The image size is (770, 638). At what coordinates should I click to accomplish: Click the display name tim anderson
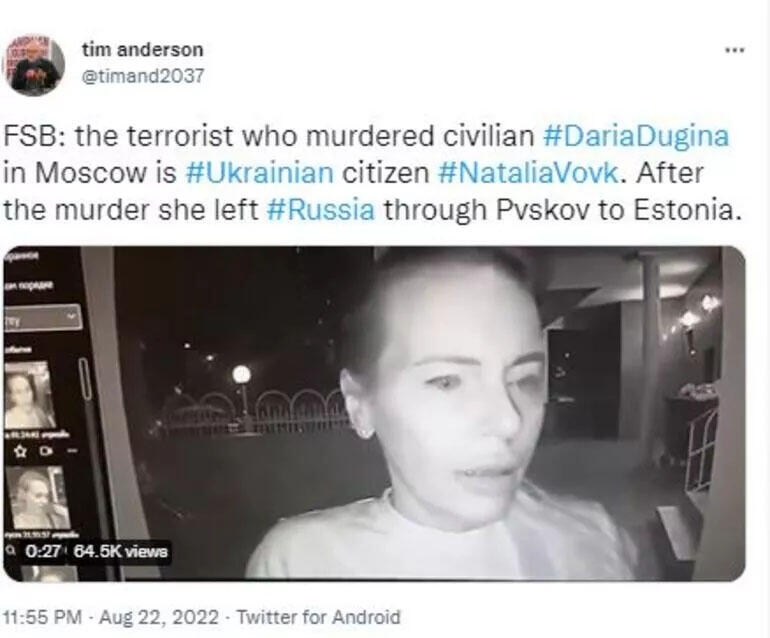[142, 50]
